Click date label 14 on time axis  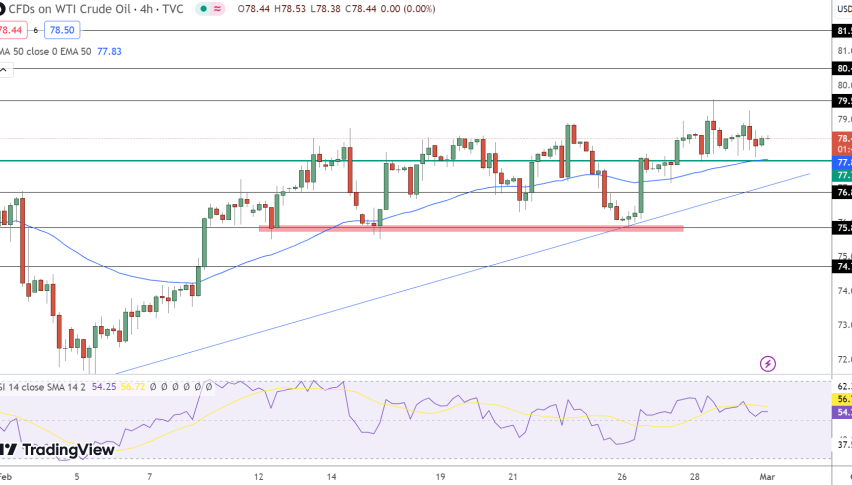[331, 477]
